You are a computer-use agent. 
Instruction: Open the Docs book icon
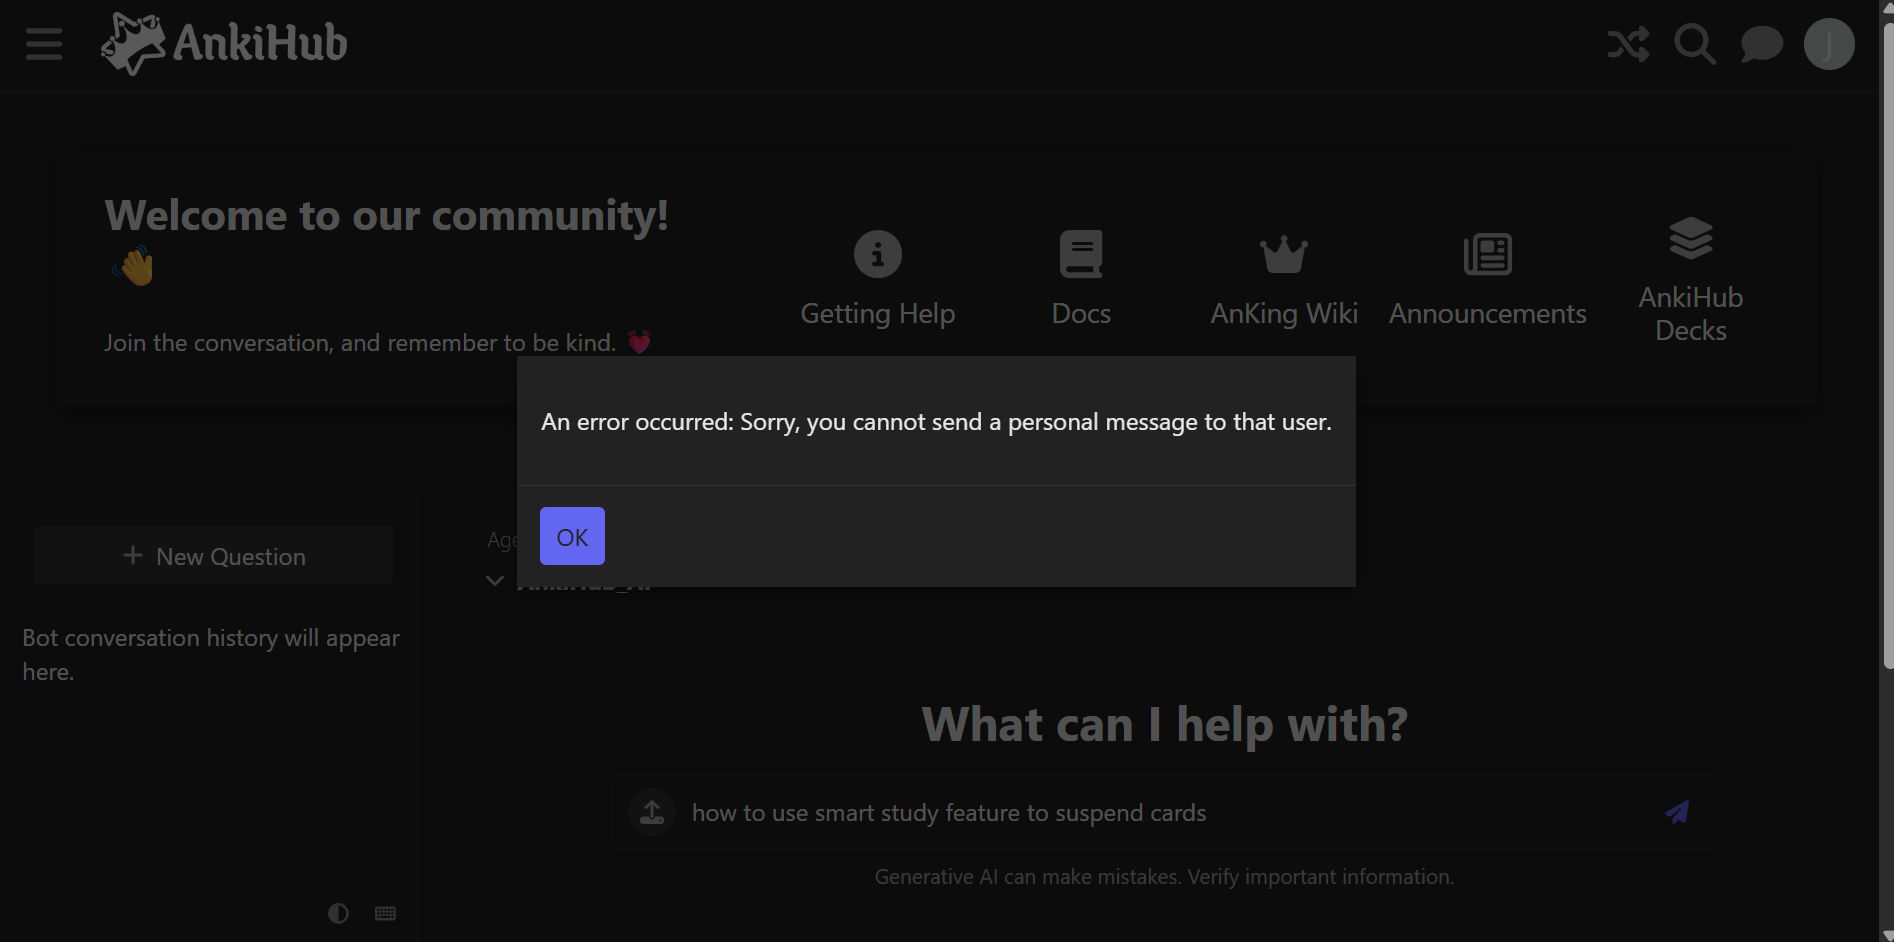(1081, 254)
